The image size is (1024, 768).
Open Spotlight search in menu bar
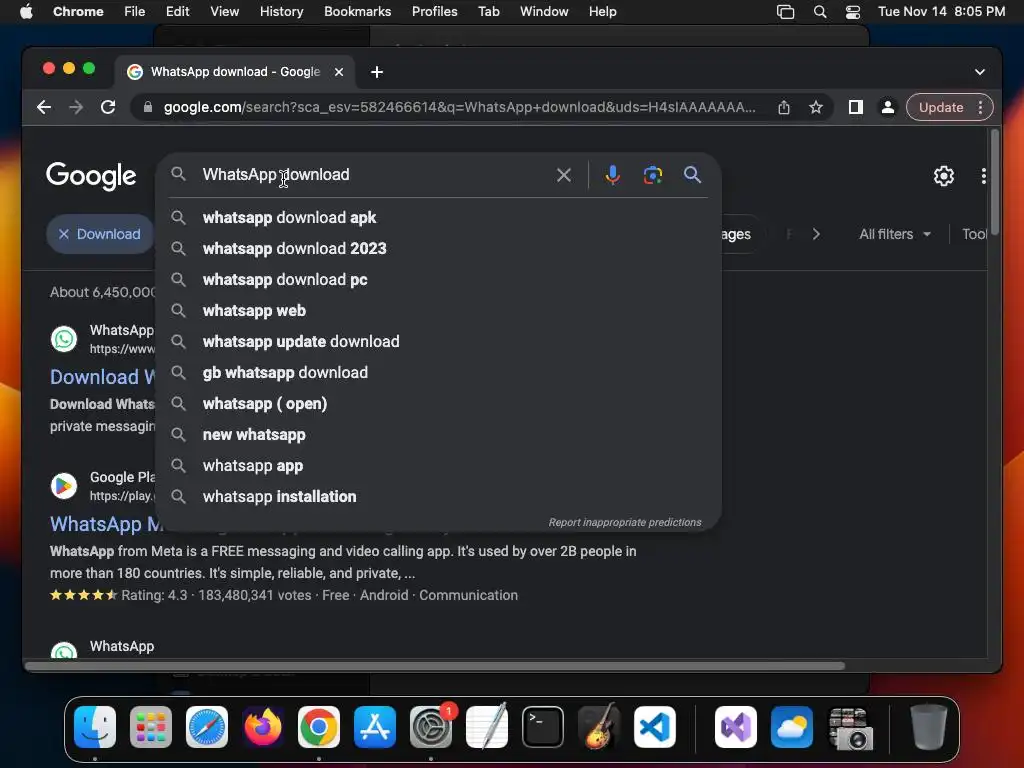[x=820, y=12]
